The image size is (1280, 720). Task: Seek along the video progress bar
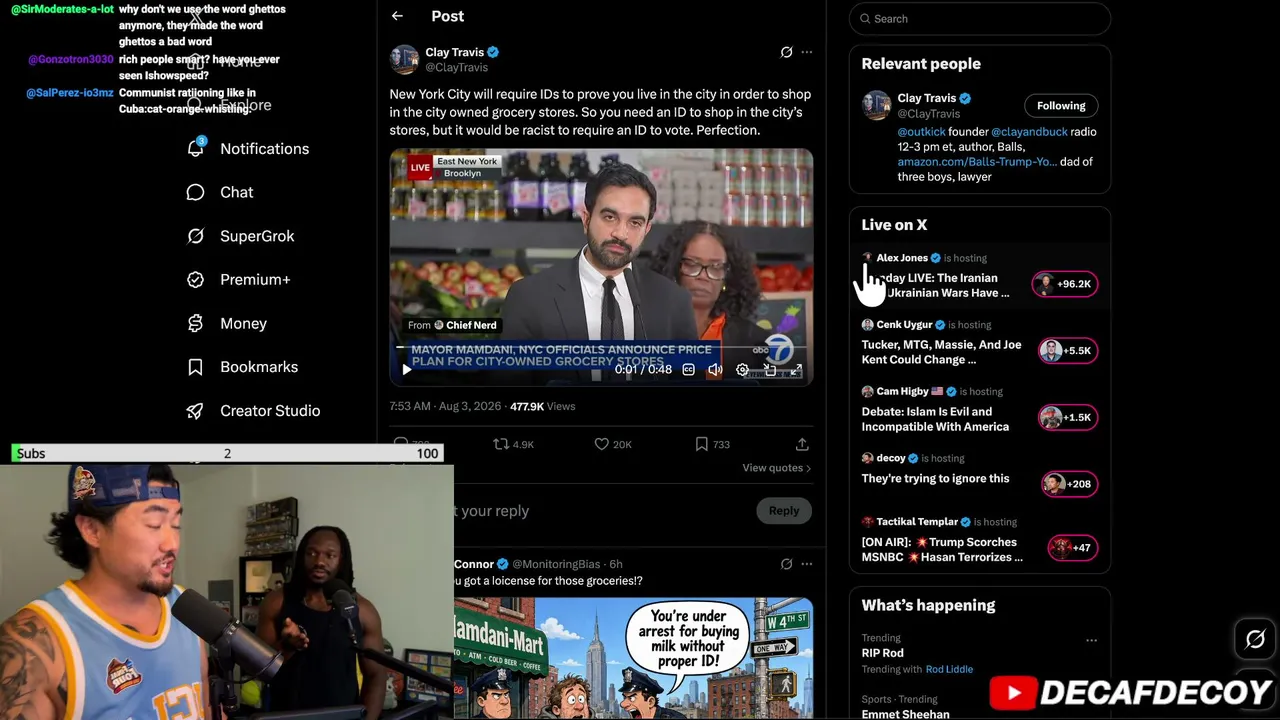tap(601, 348)
